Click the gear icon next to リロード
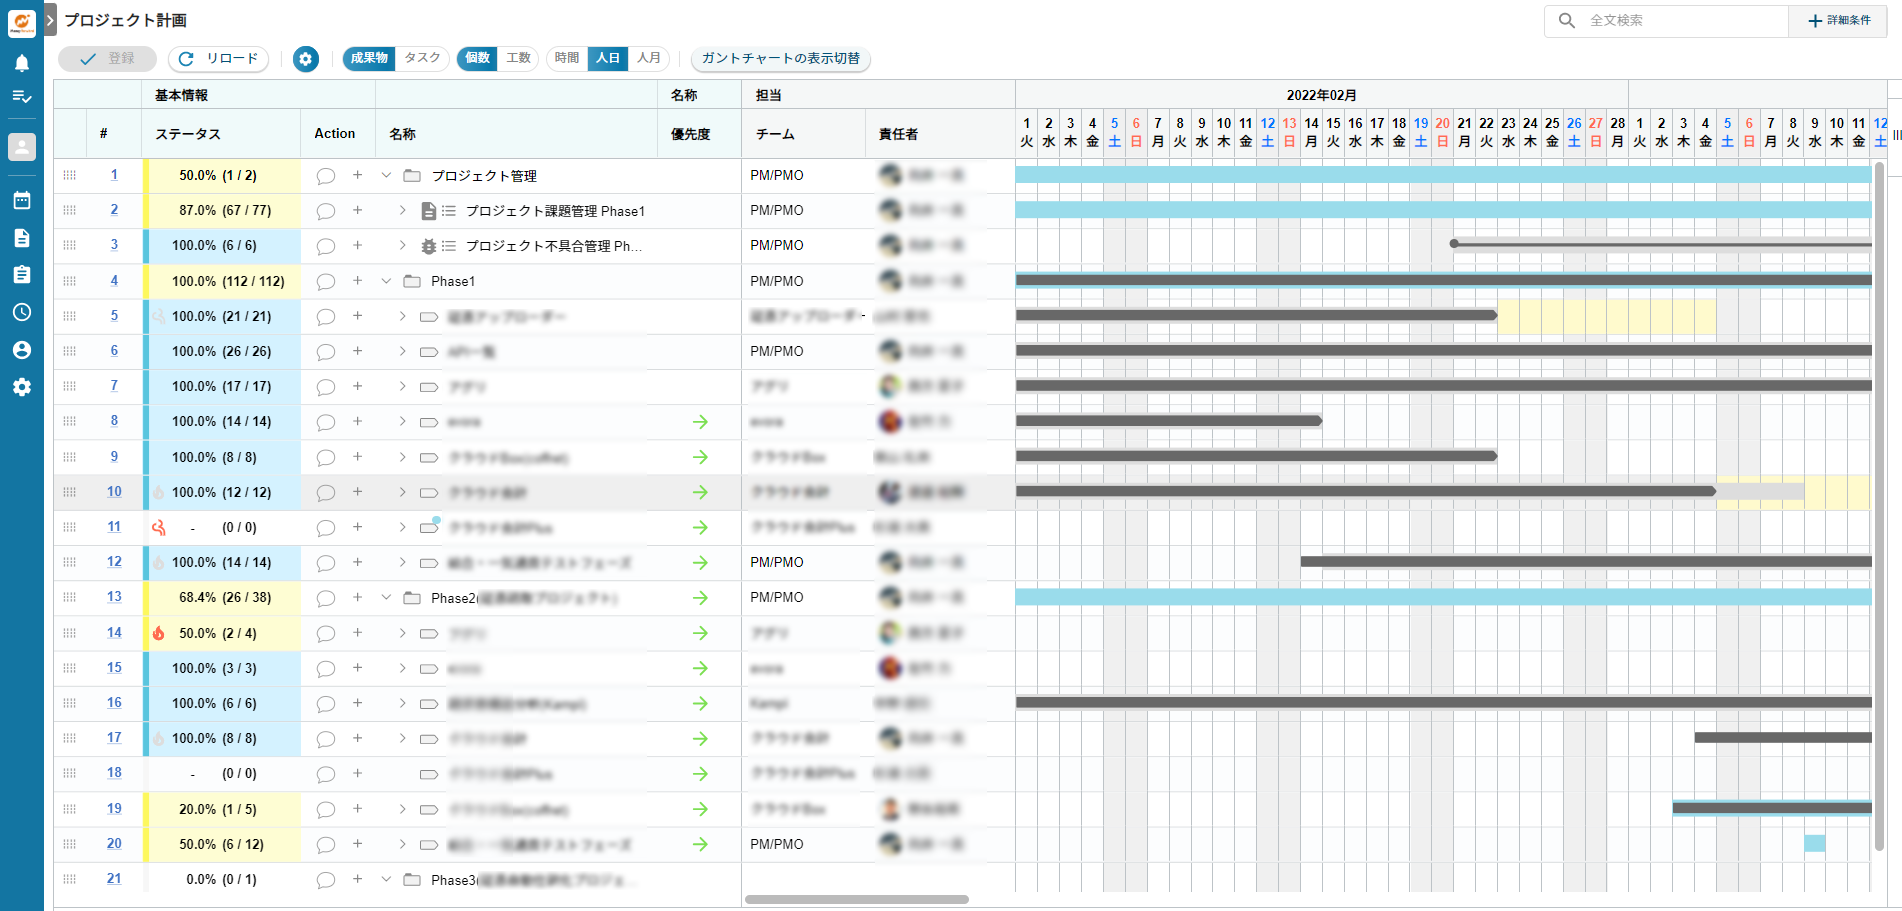 [x=305, y=59]
